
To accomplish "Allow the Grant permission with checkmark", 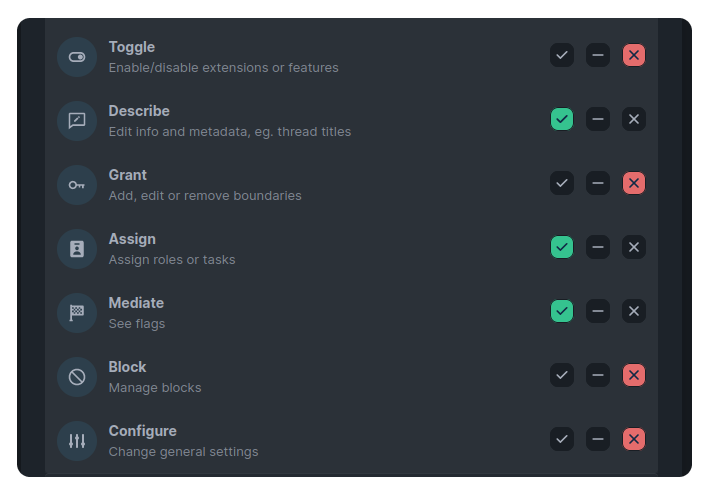I will coord(562,183).
